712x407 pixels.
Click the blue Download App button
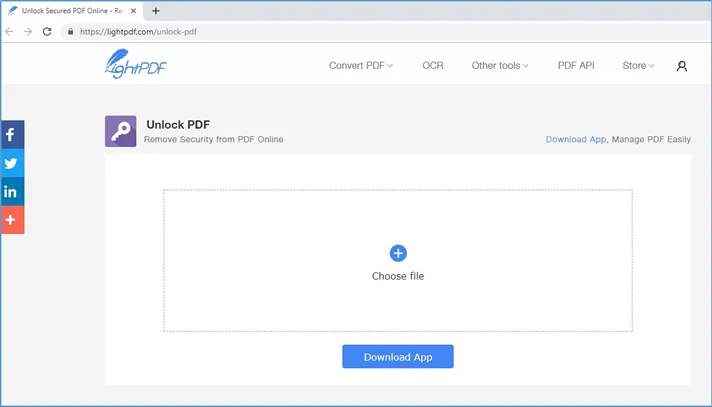(398, 357)
